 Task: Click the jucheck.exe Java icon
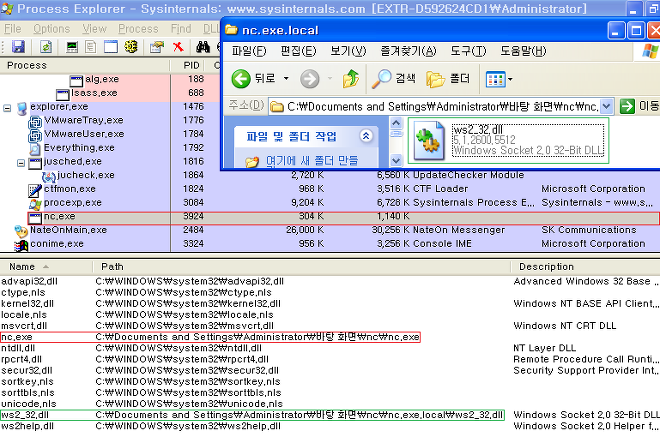point(49,176)
